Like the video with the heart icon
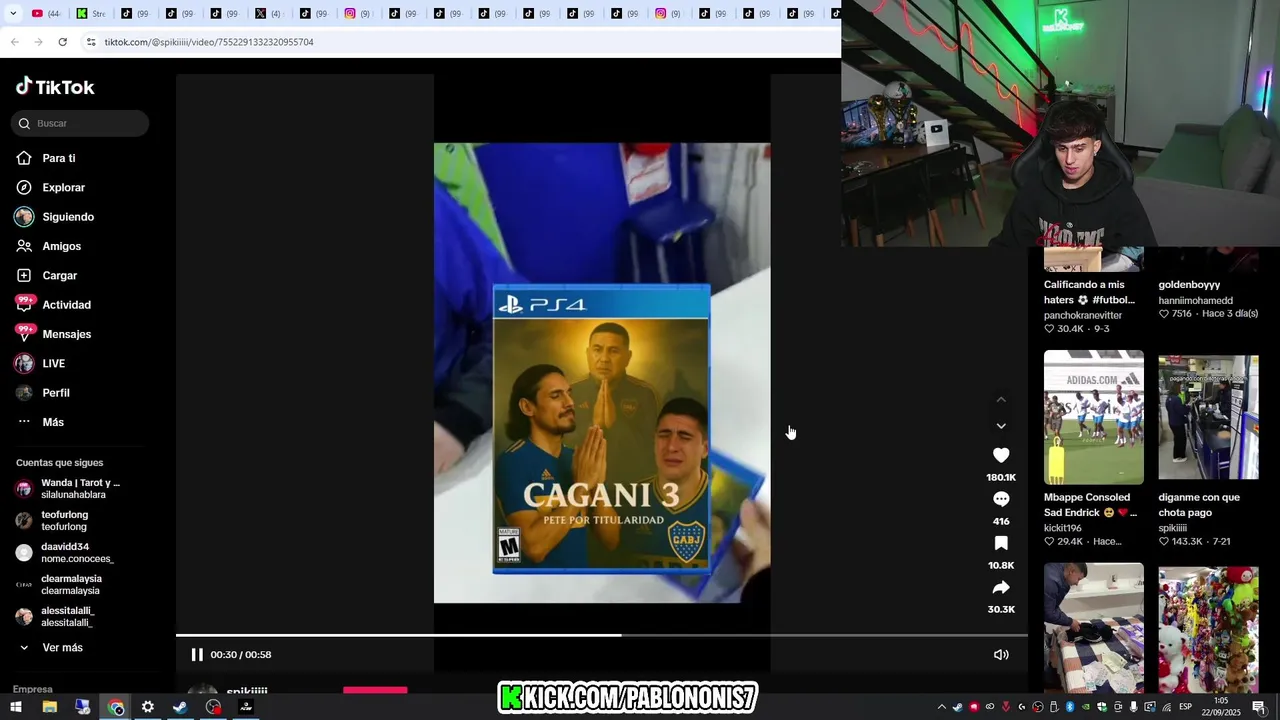The width and height of the screenshot is (1280, 720). pyautogui.click(x=1001, y=455)
